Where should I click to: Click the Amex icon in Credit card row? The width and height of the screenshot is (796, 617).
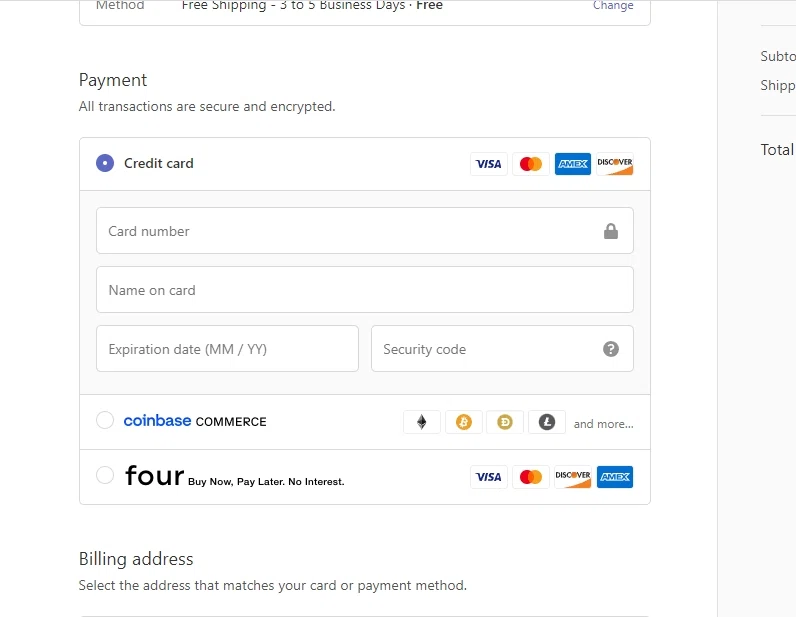tap(573, 164)
